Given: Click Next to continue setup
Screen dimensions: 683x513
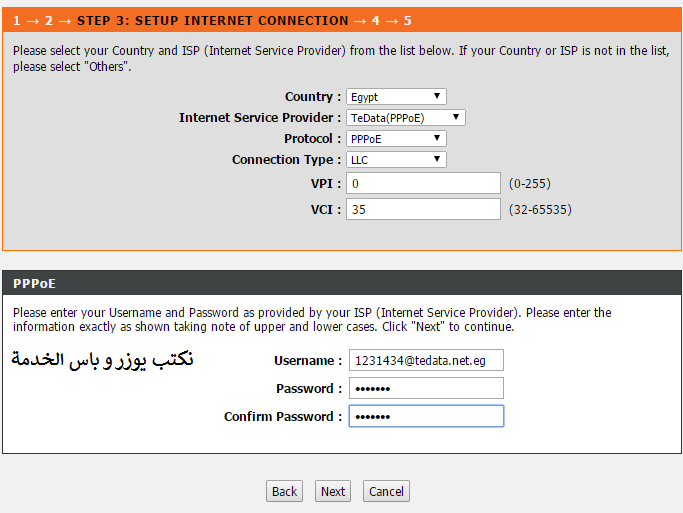Looking at the screenshot, I should point(333,491).
